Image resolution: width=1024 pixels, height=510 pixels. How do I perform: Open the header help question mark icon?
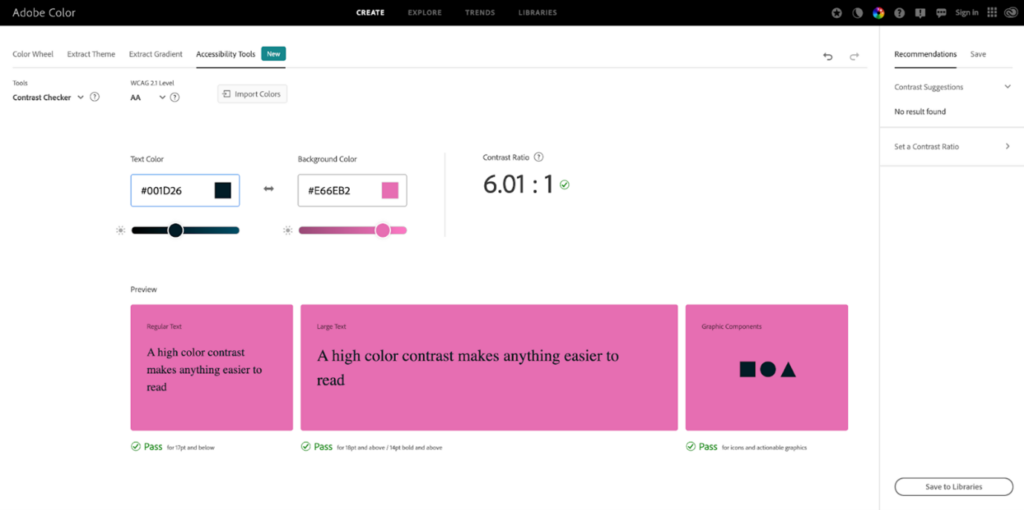point(899,12)
